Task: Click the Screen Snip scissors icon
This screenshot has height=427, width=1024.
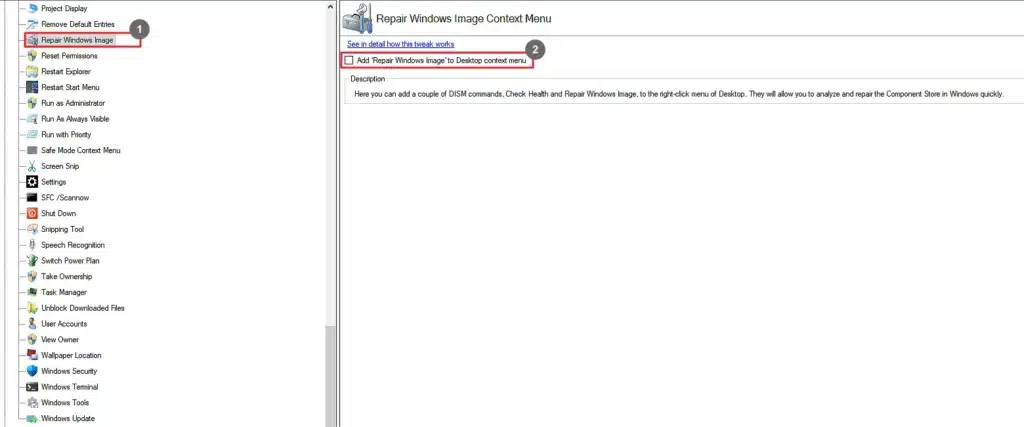Action: pos(32,166)
